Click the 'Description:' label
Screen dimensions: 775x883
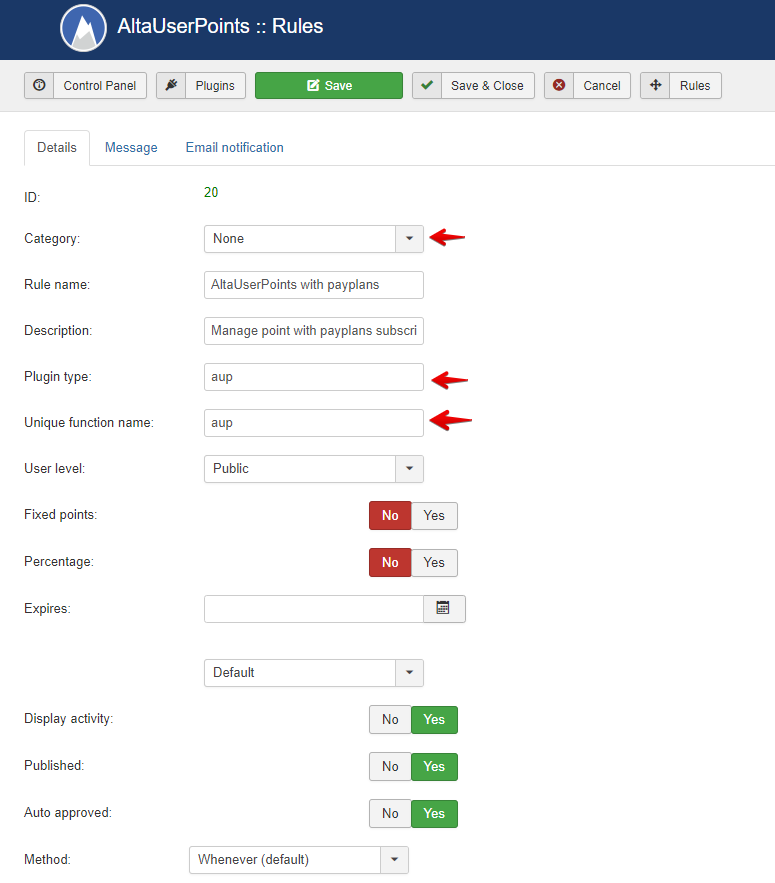58,331
